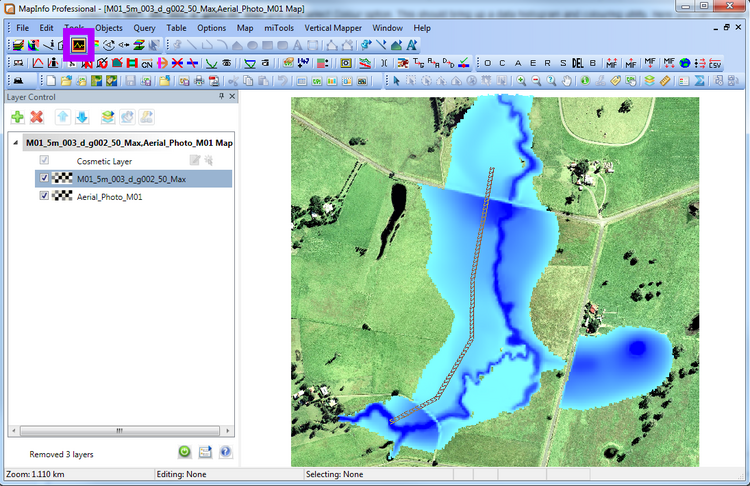Uncheck visibility of M01_5m_003_d_g002_50_Max layer
750x486 pixels.
(43, 178)
